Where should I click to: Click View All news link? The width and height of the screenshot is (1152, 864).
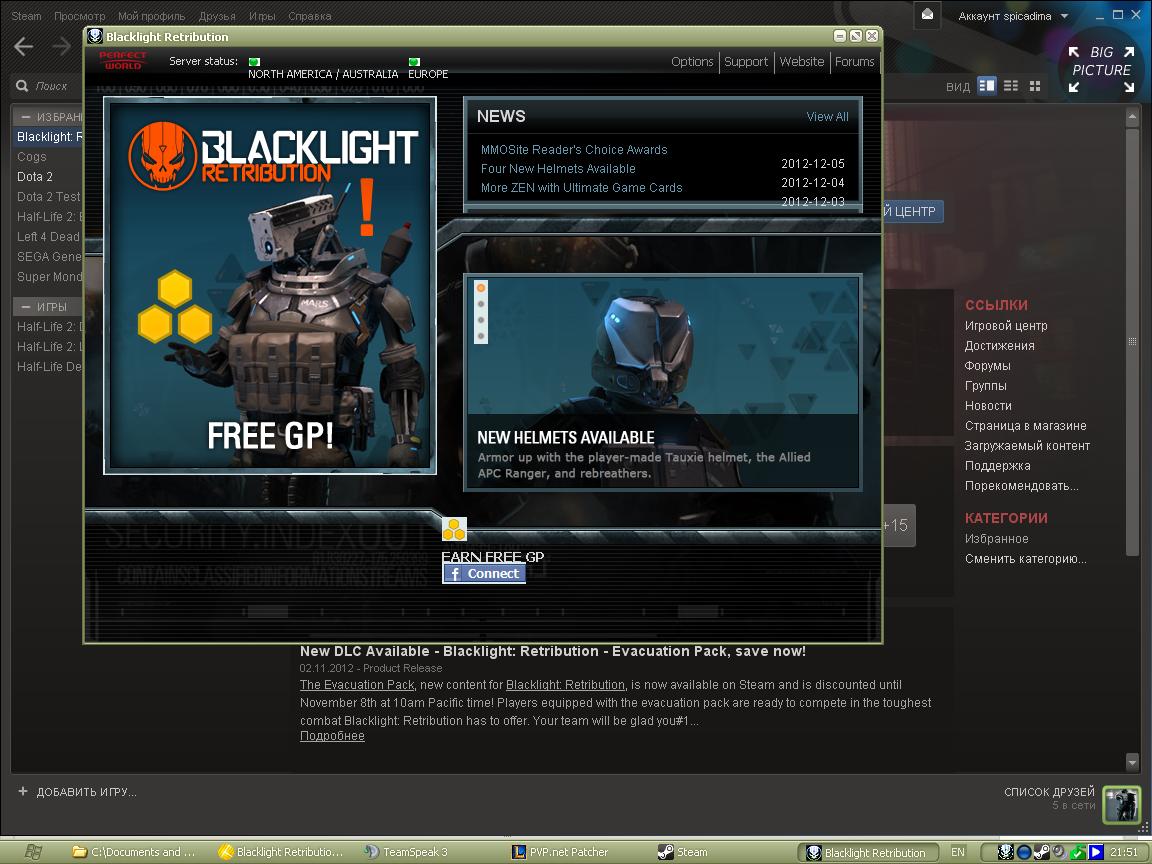pyautogui.click(x=827, y=117)
